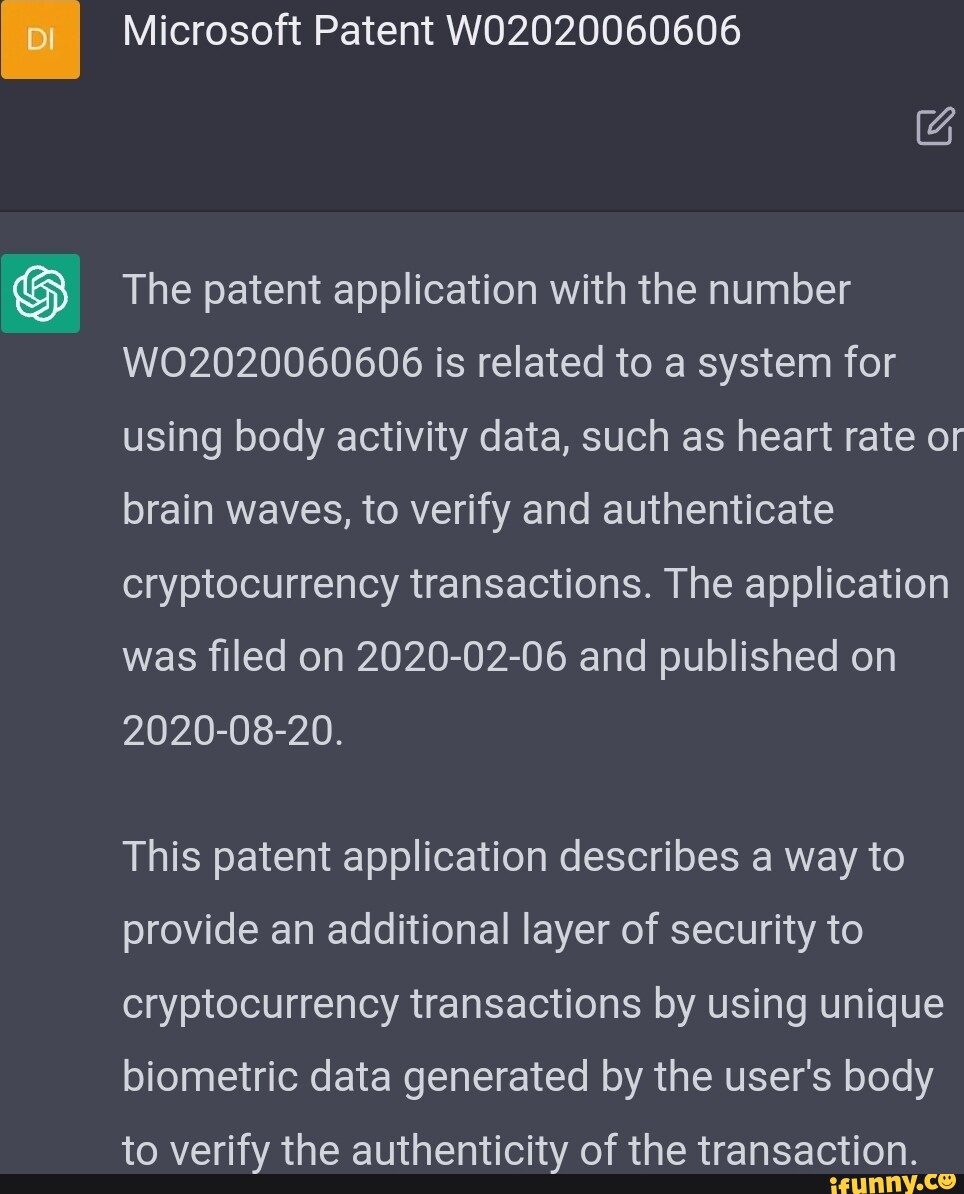Click WO2020060606 in the assistant's response

point(272,363)
